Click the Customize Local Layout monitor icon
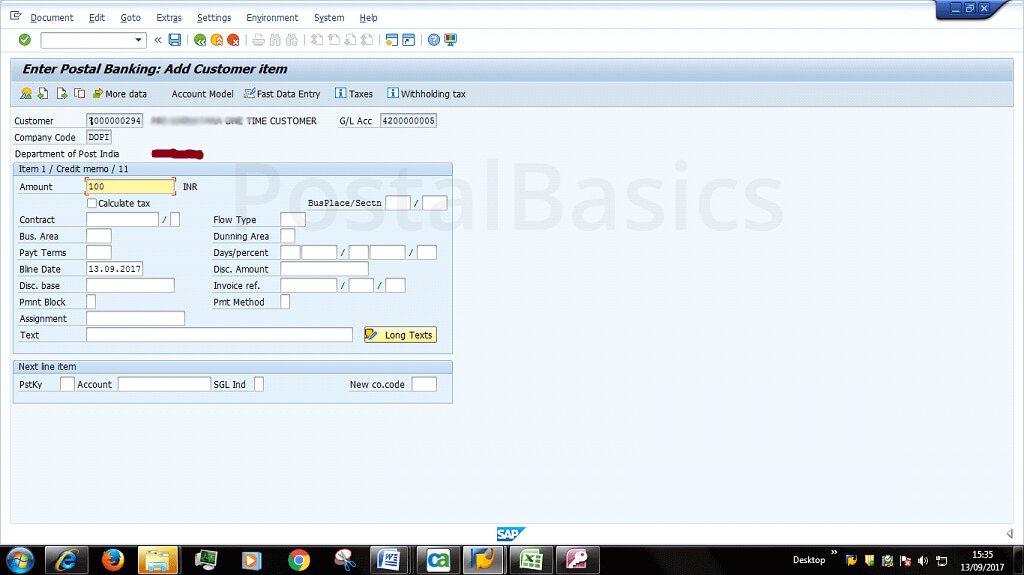1024x575 pixels. [x=450, y=40]
